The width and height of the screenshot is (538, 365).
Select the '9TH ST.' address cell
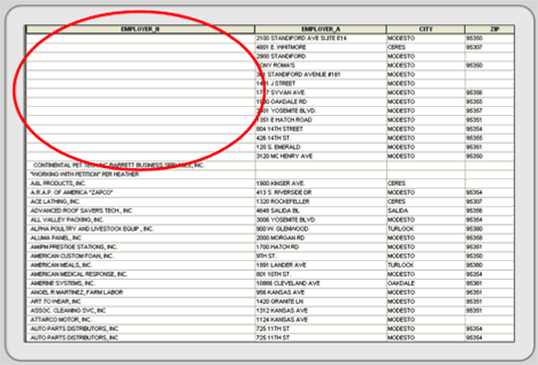point(320,257)
